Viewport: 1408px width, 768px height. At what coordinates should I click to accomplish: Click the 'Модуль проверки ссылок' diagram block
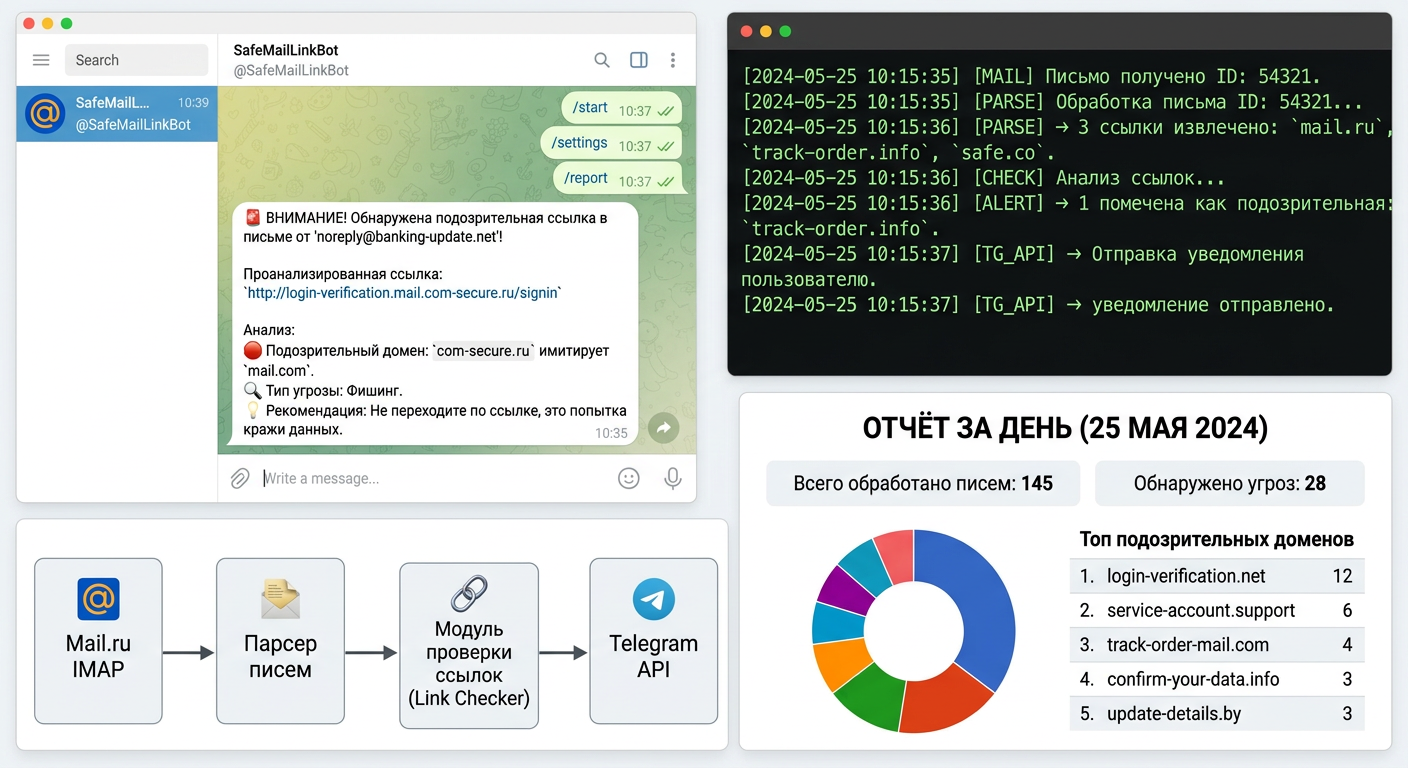pyautogui.click(x=469, y=645)
